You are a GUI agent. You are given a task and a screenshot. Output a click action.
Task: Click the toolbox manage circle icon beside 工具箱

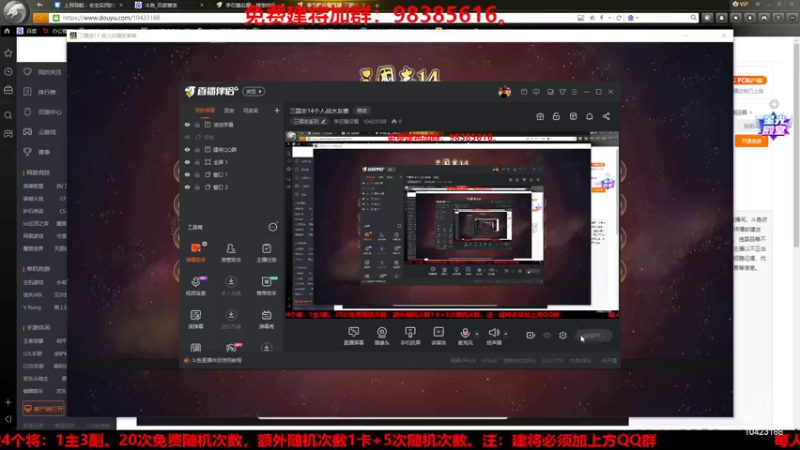(273, 227)
